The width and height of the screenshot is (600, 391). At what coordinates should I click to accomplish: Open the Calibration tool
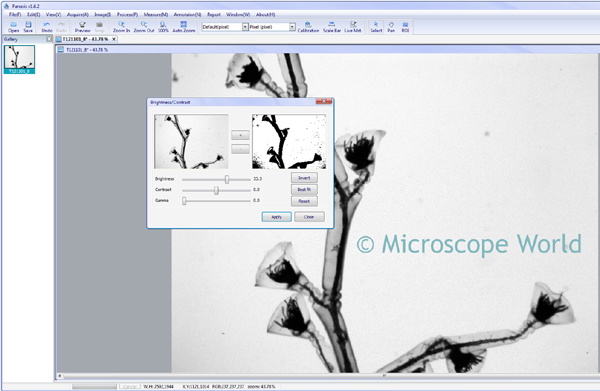click(x=308, y=27)
